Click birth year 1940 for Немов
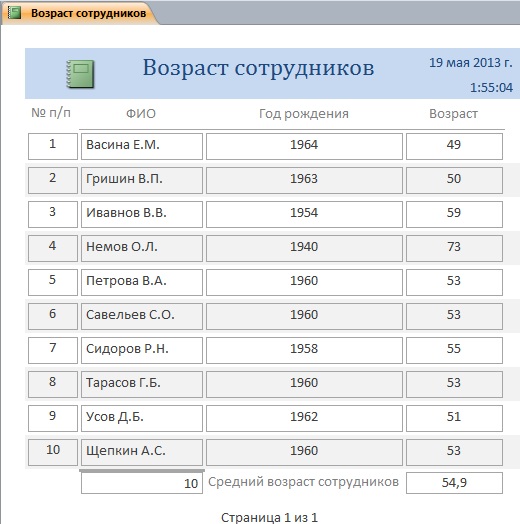Image resolution: width=520 pixels, height=524 pixels. (304, 248)
